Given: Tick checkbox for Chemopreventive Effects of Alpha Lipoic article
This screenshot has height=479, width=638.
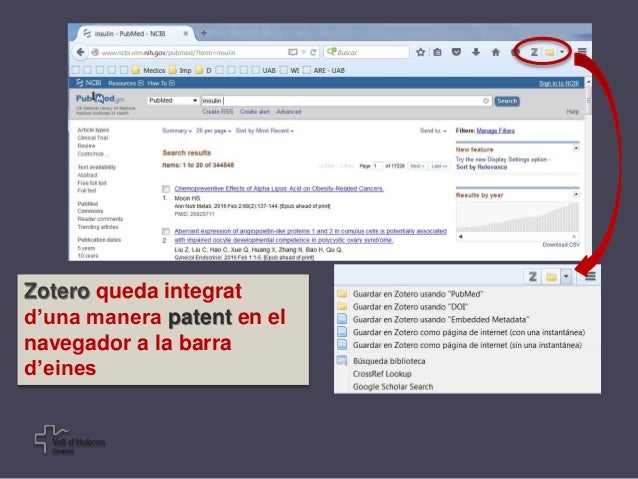Looking at the screenshot, I should [166, 189].
